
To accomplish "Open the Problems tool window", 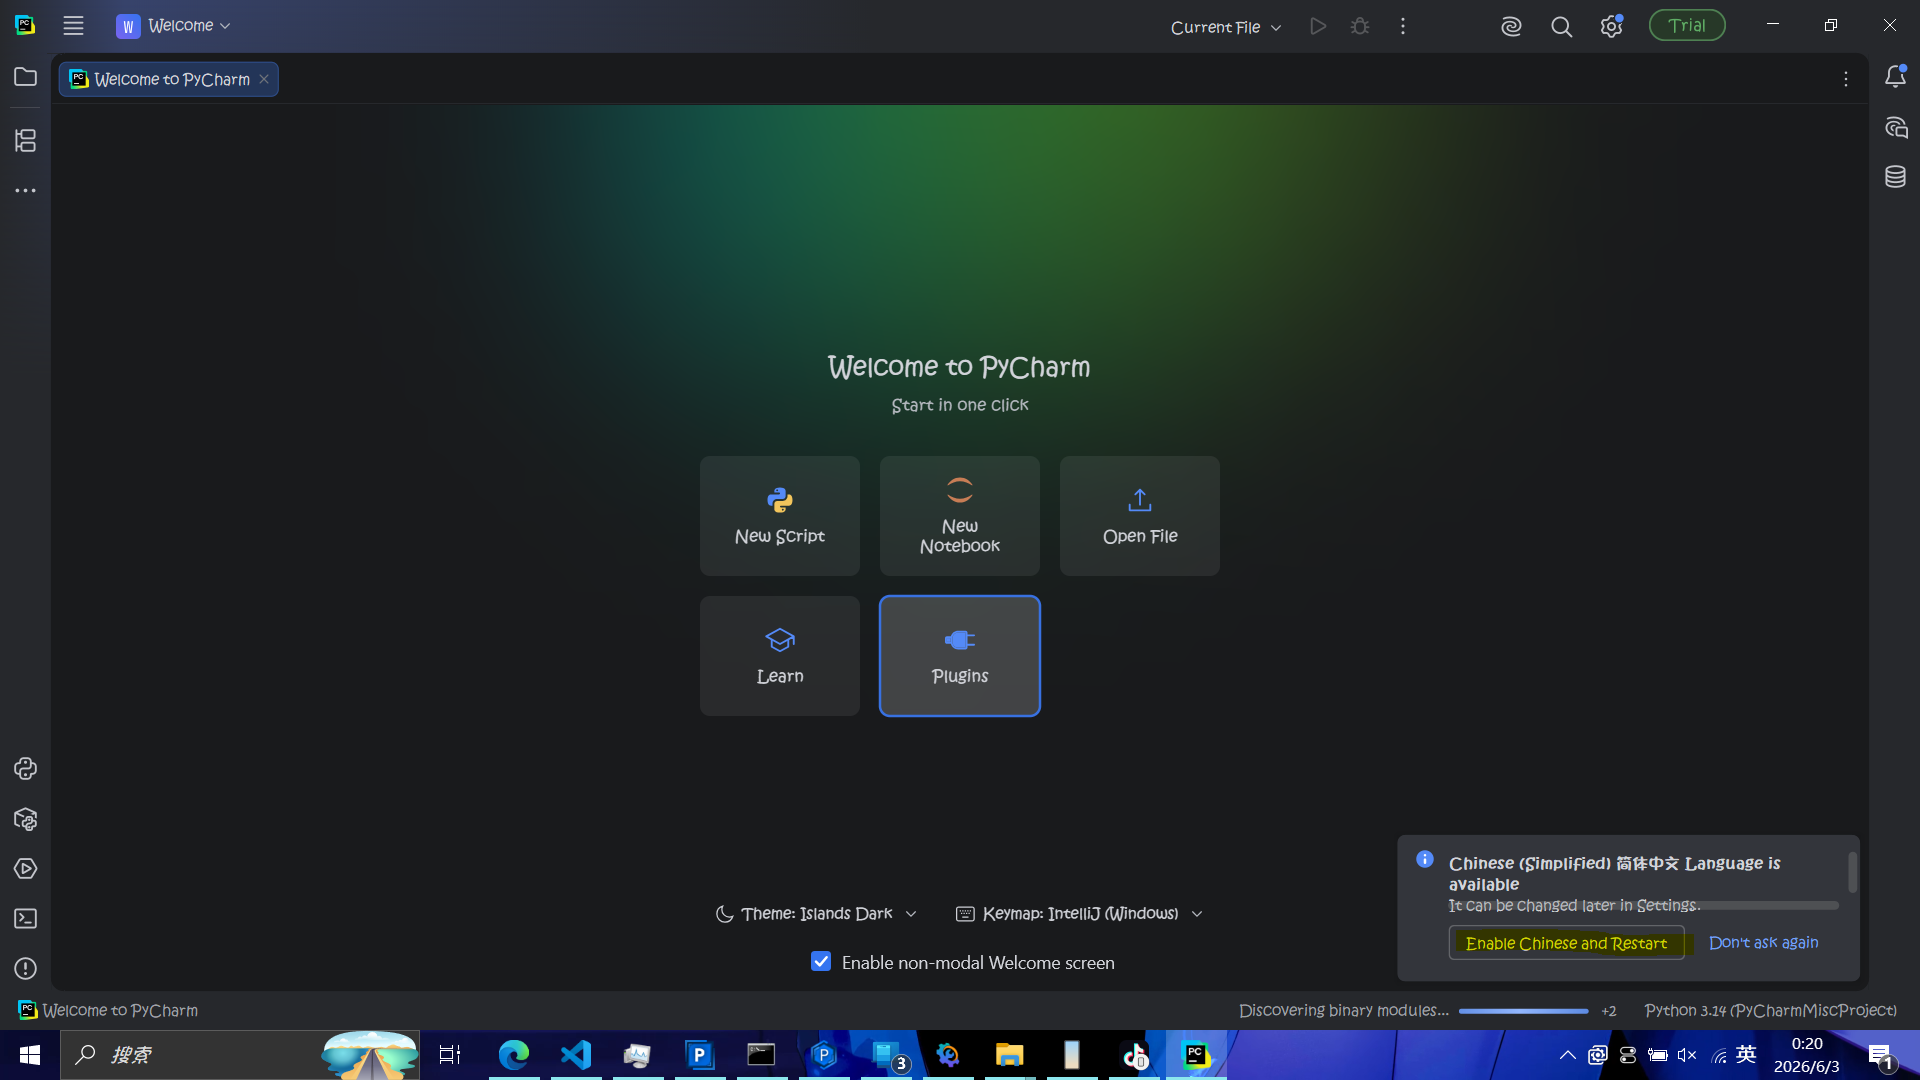I will click(26, 968).
